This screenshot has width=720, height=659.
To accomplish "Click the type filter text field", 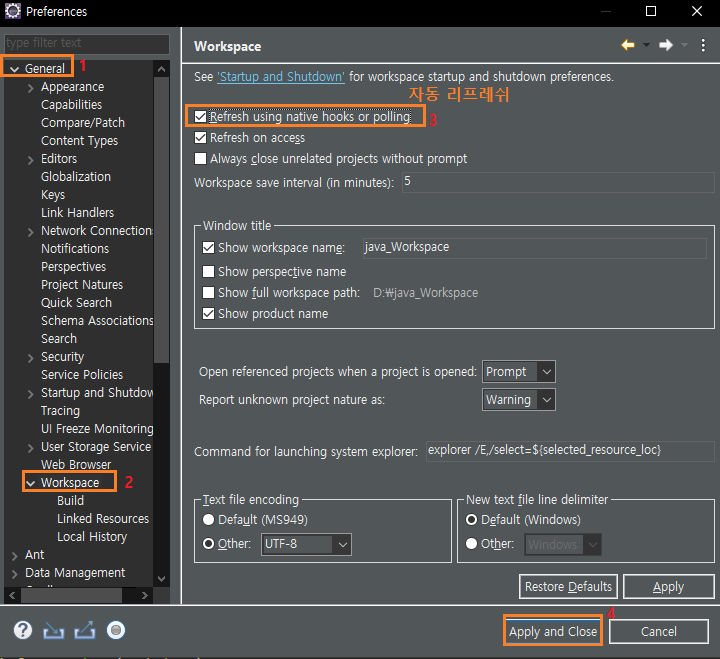I will click(x=87, y=43).
